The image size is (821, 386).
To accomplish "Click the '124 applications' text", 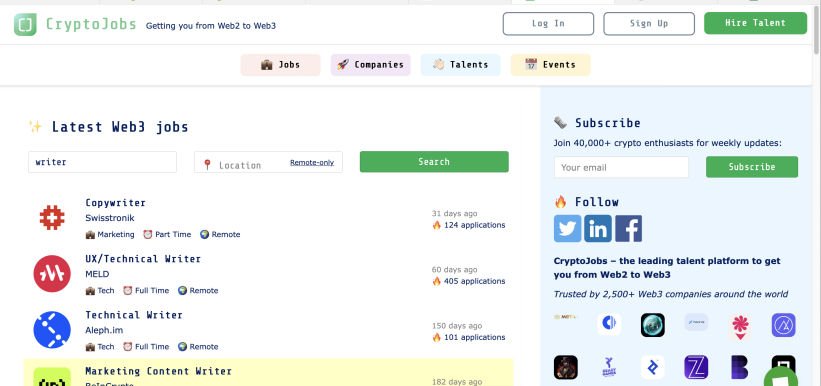I will point(474,225).
